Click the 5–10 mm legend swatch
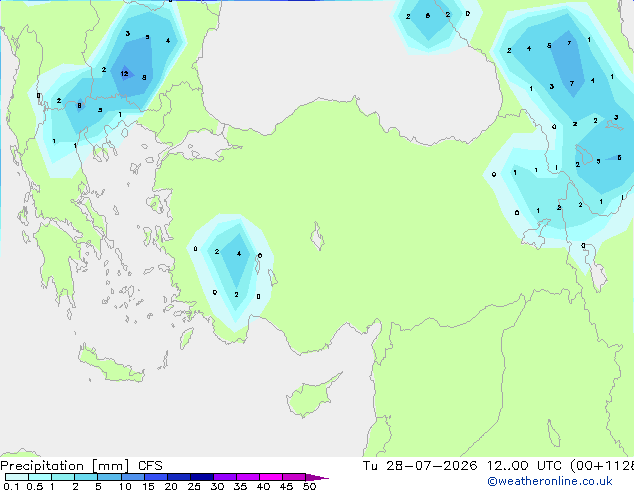The width and height of the screenshot is (634, 490). tap(109, 477)
